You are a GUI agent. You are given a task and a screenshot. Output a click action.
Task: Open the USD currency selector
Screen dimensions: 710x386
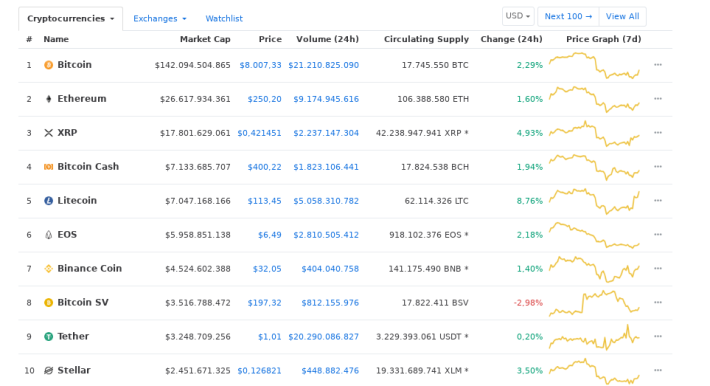coord(518,16)
